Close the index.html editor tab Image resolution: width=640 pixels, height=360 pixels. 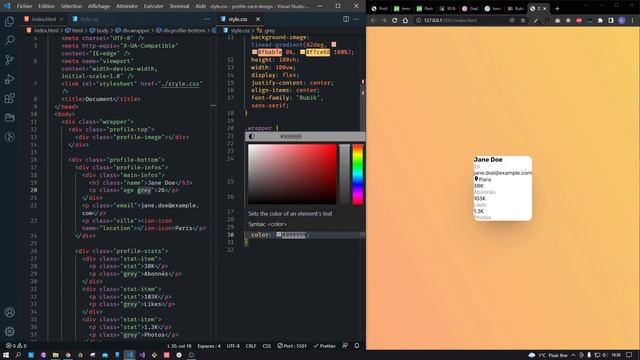[62, 19]
